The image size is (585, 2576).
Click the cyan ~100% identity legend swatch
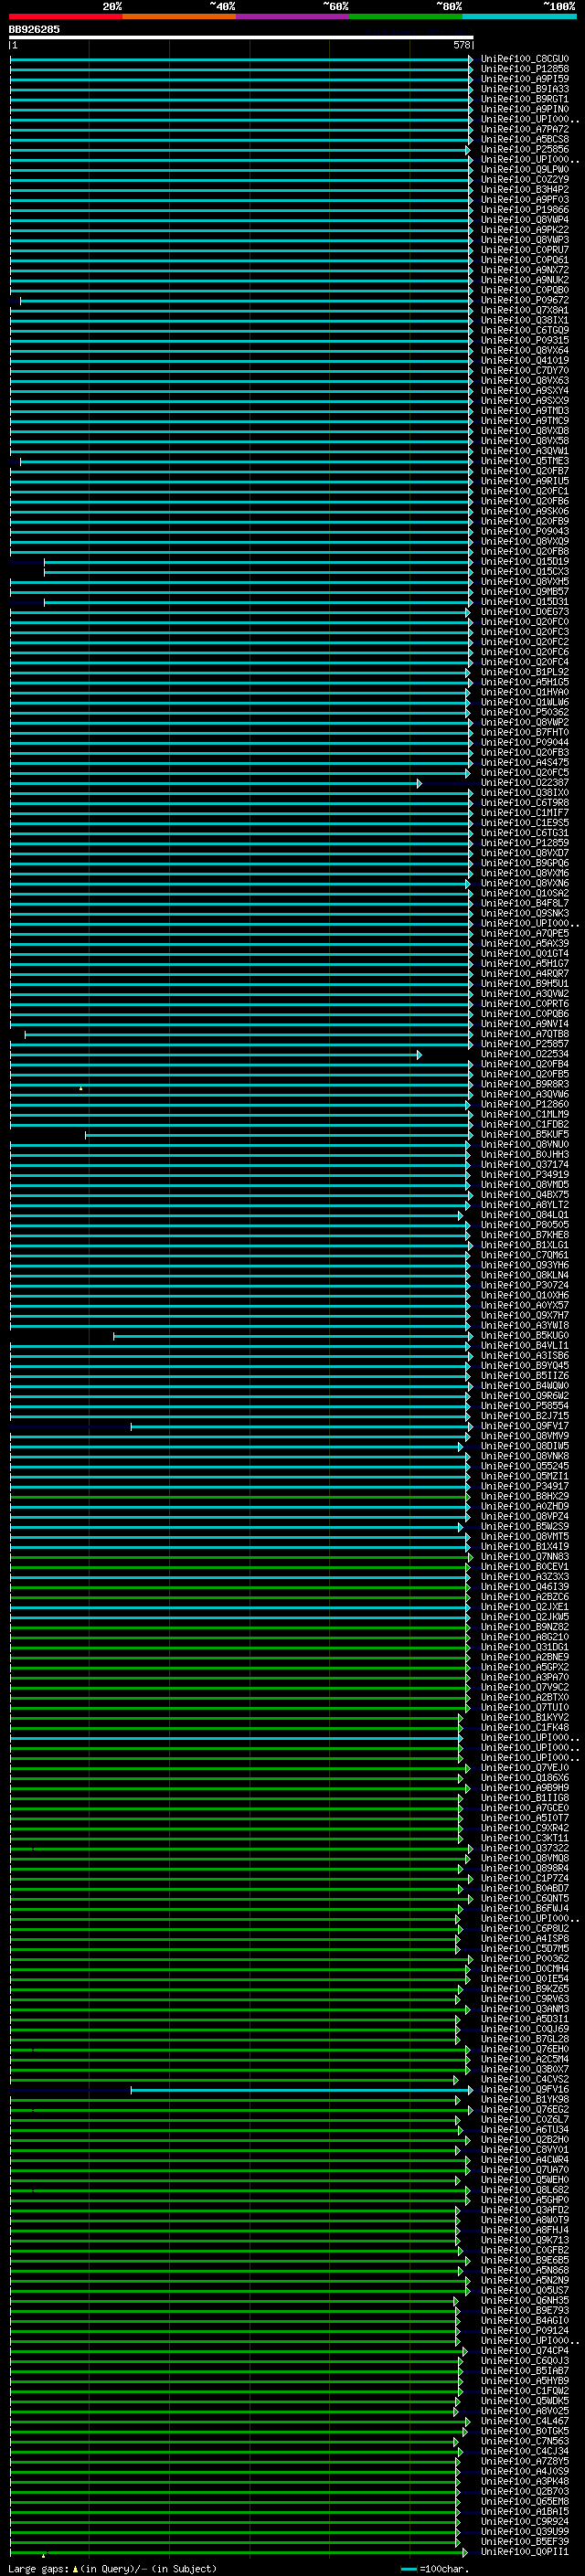click(x=520, y=16)
